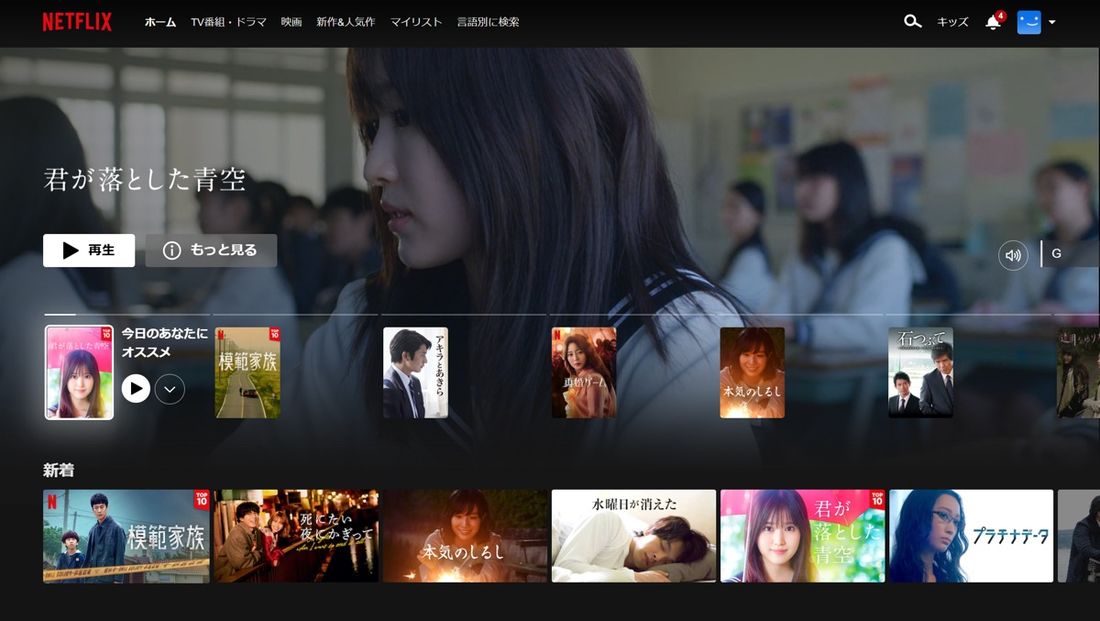Select highlighted 君が落とした青空 poster
Viewport: 1100px width, 621px height.
(79, 373)
